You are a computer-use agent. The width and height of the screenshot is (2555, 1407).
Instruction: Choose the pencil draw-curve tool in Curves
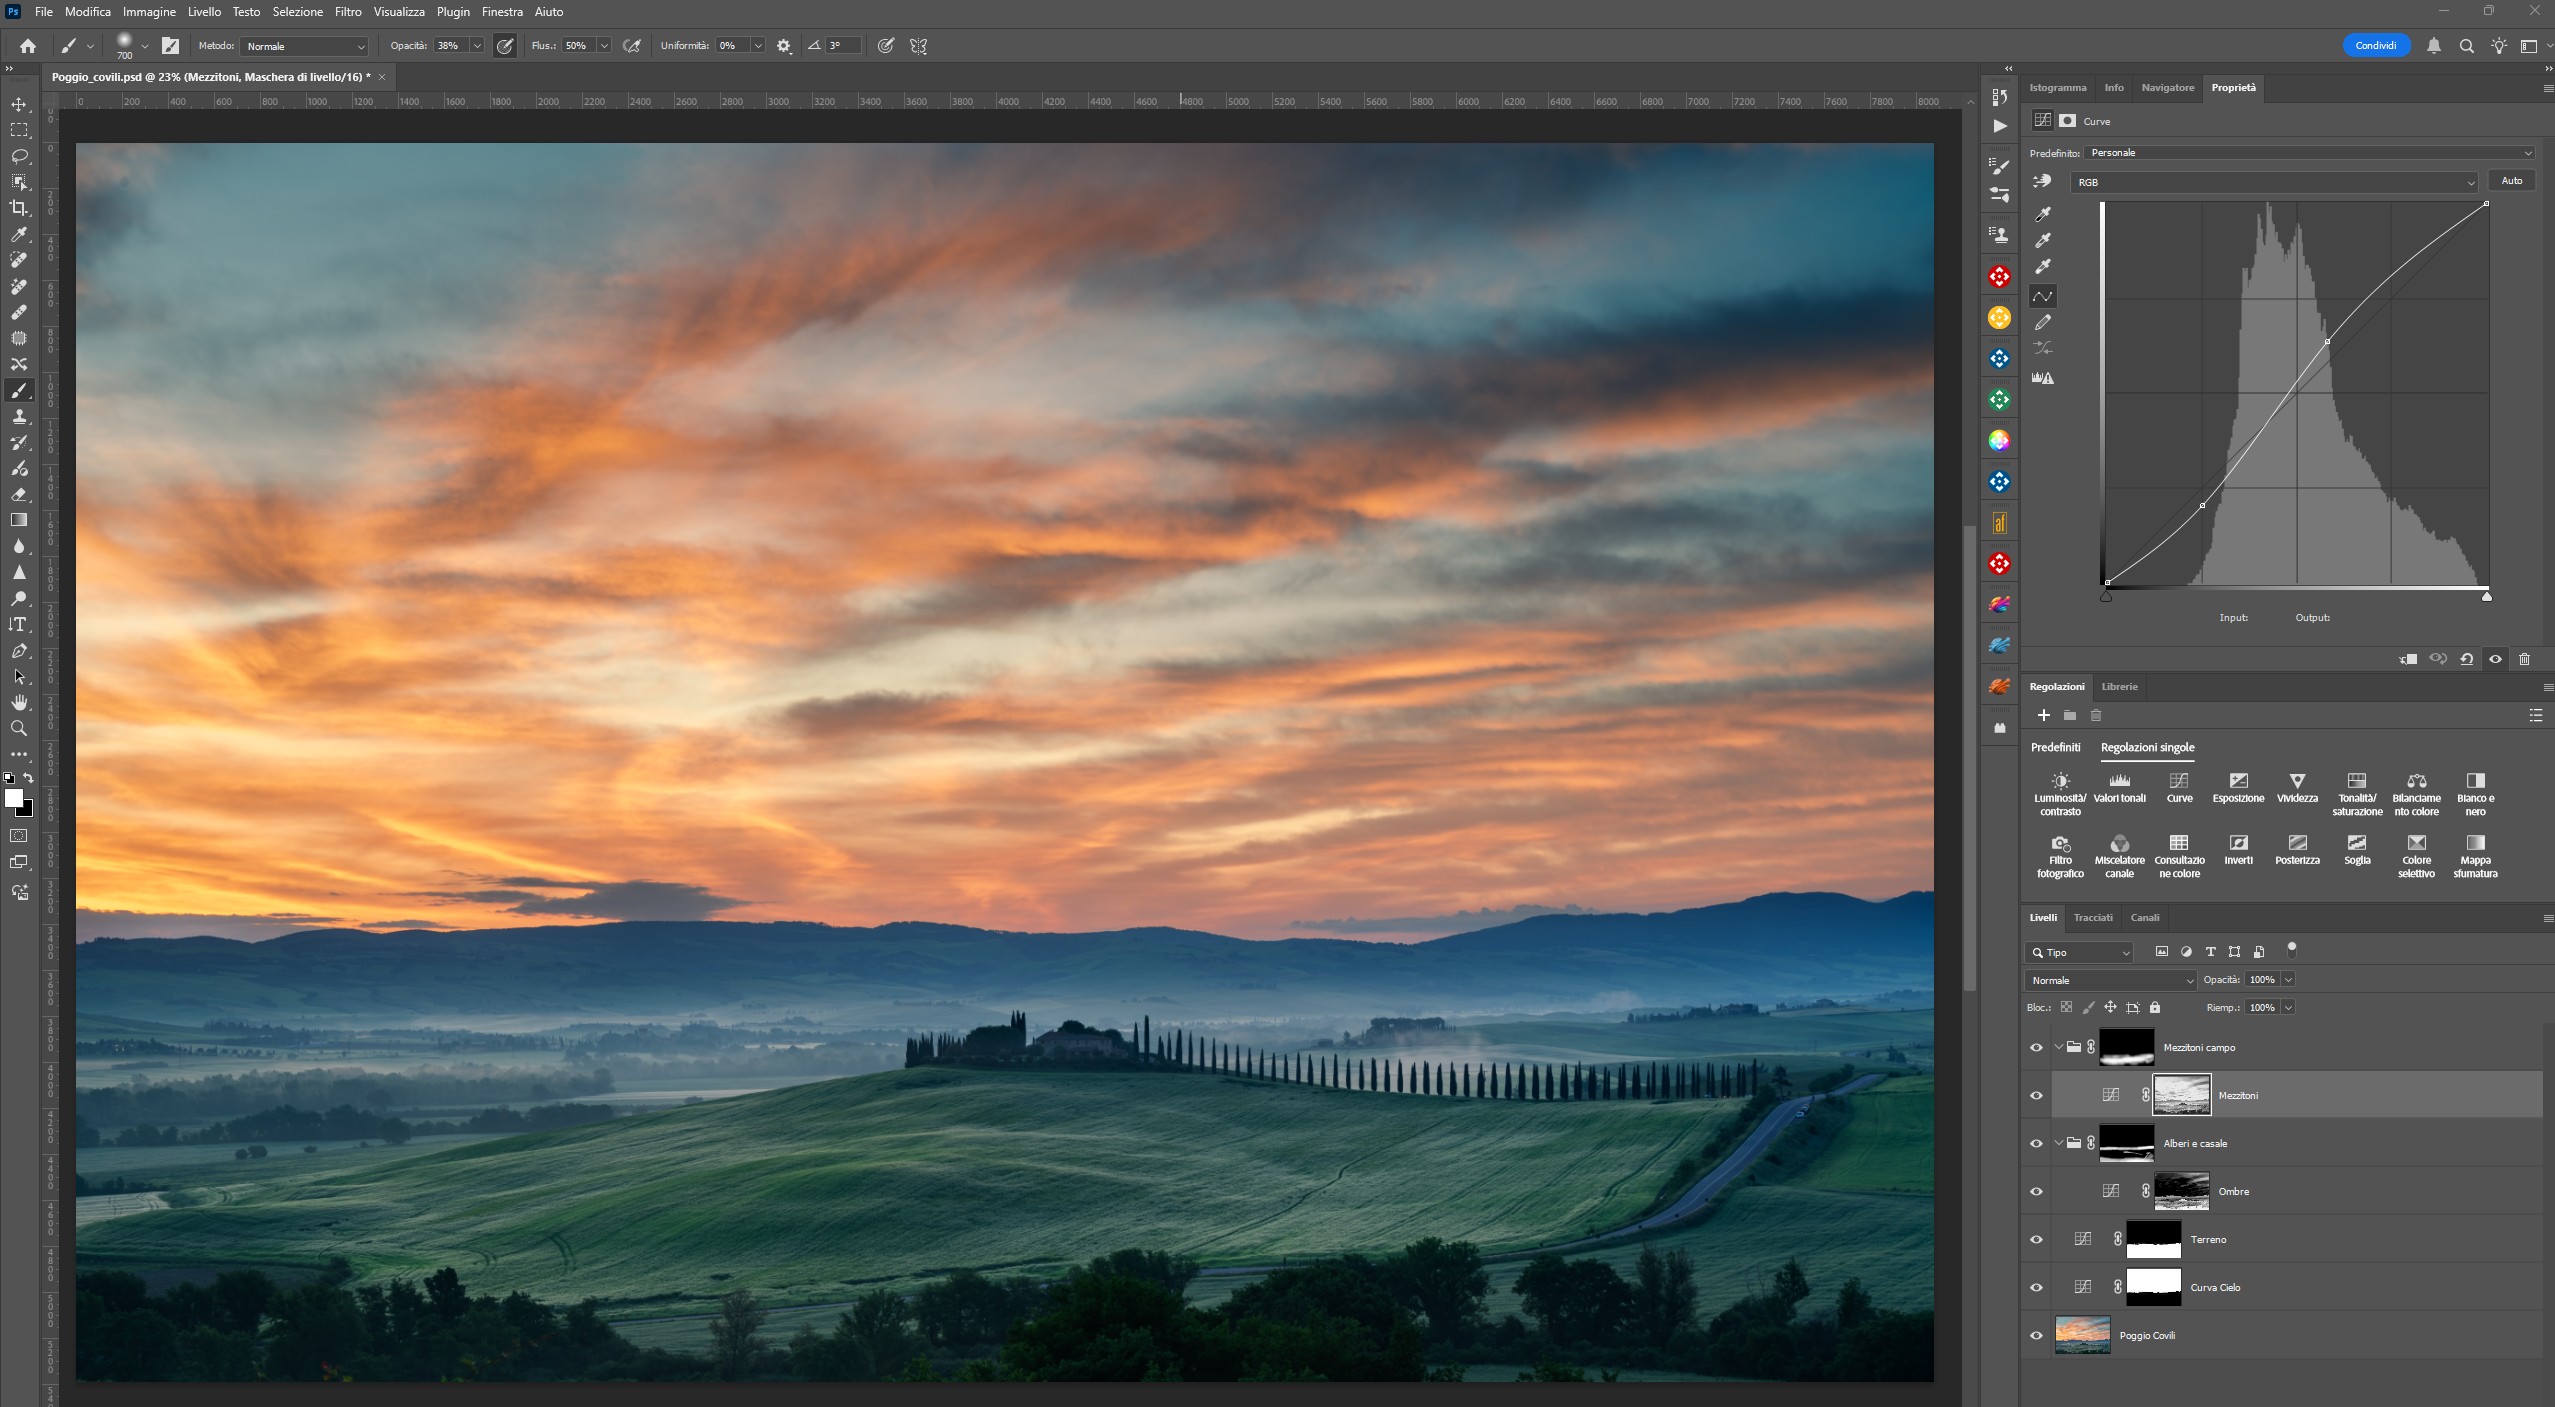[x=2043, y=322]
